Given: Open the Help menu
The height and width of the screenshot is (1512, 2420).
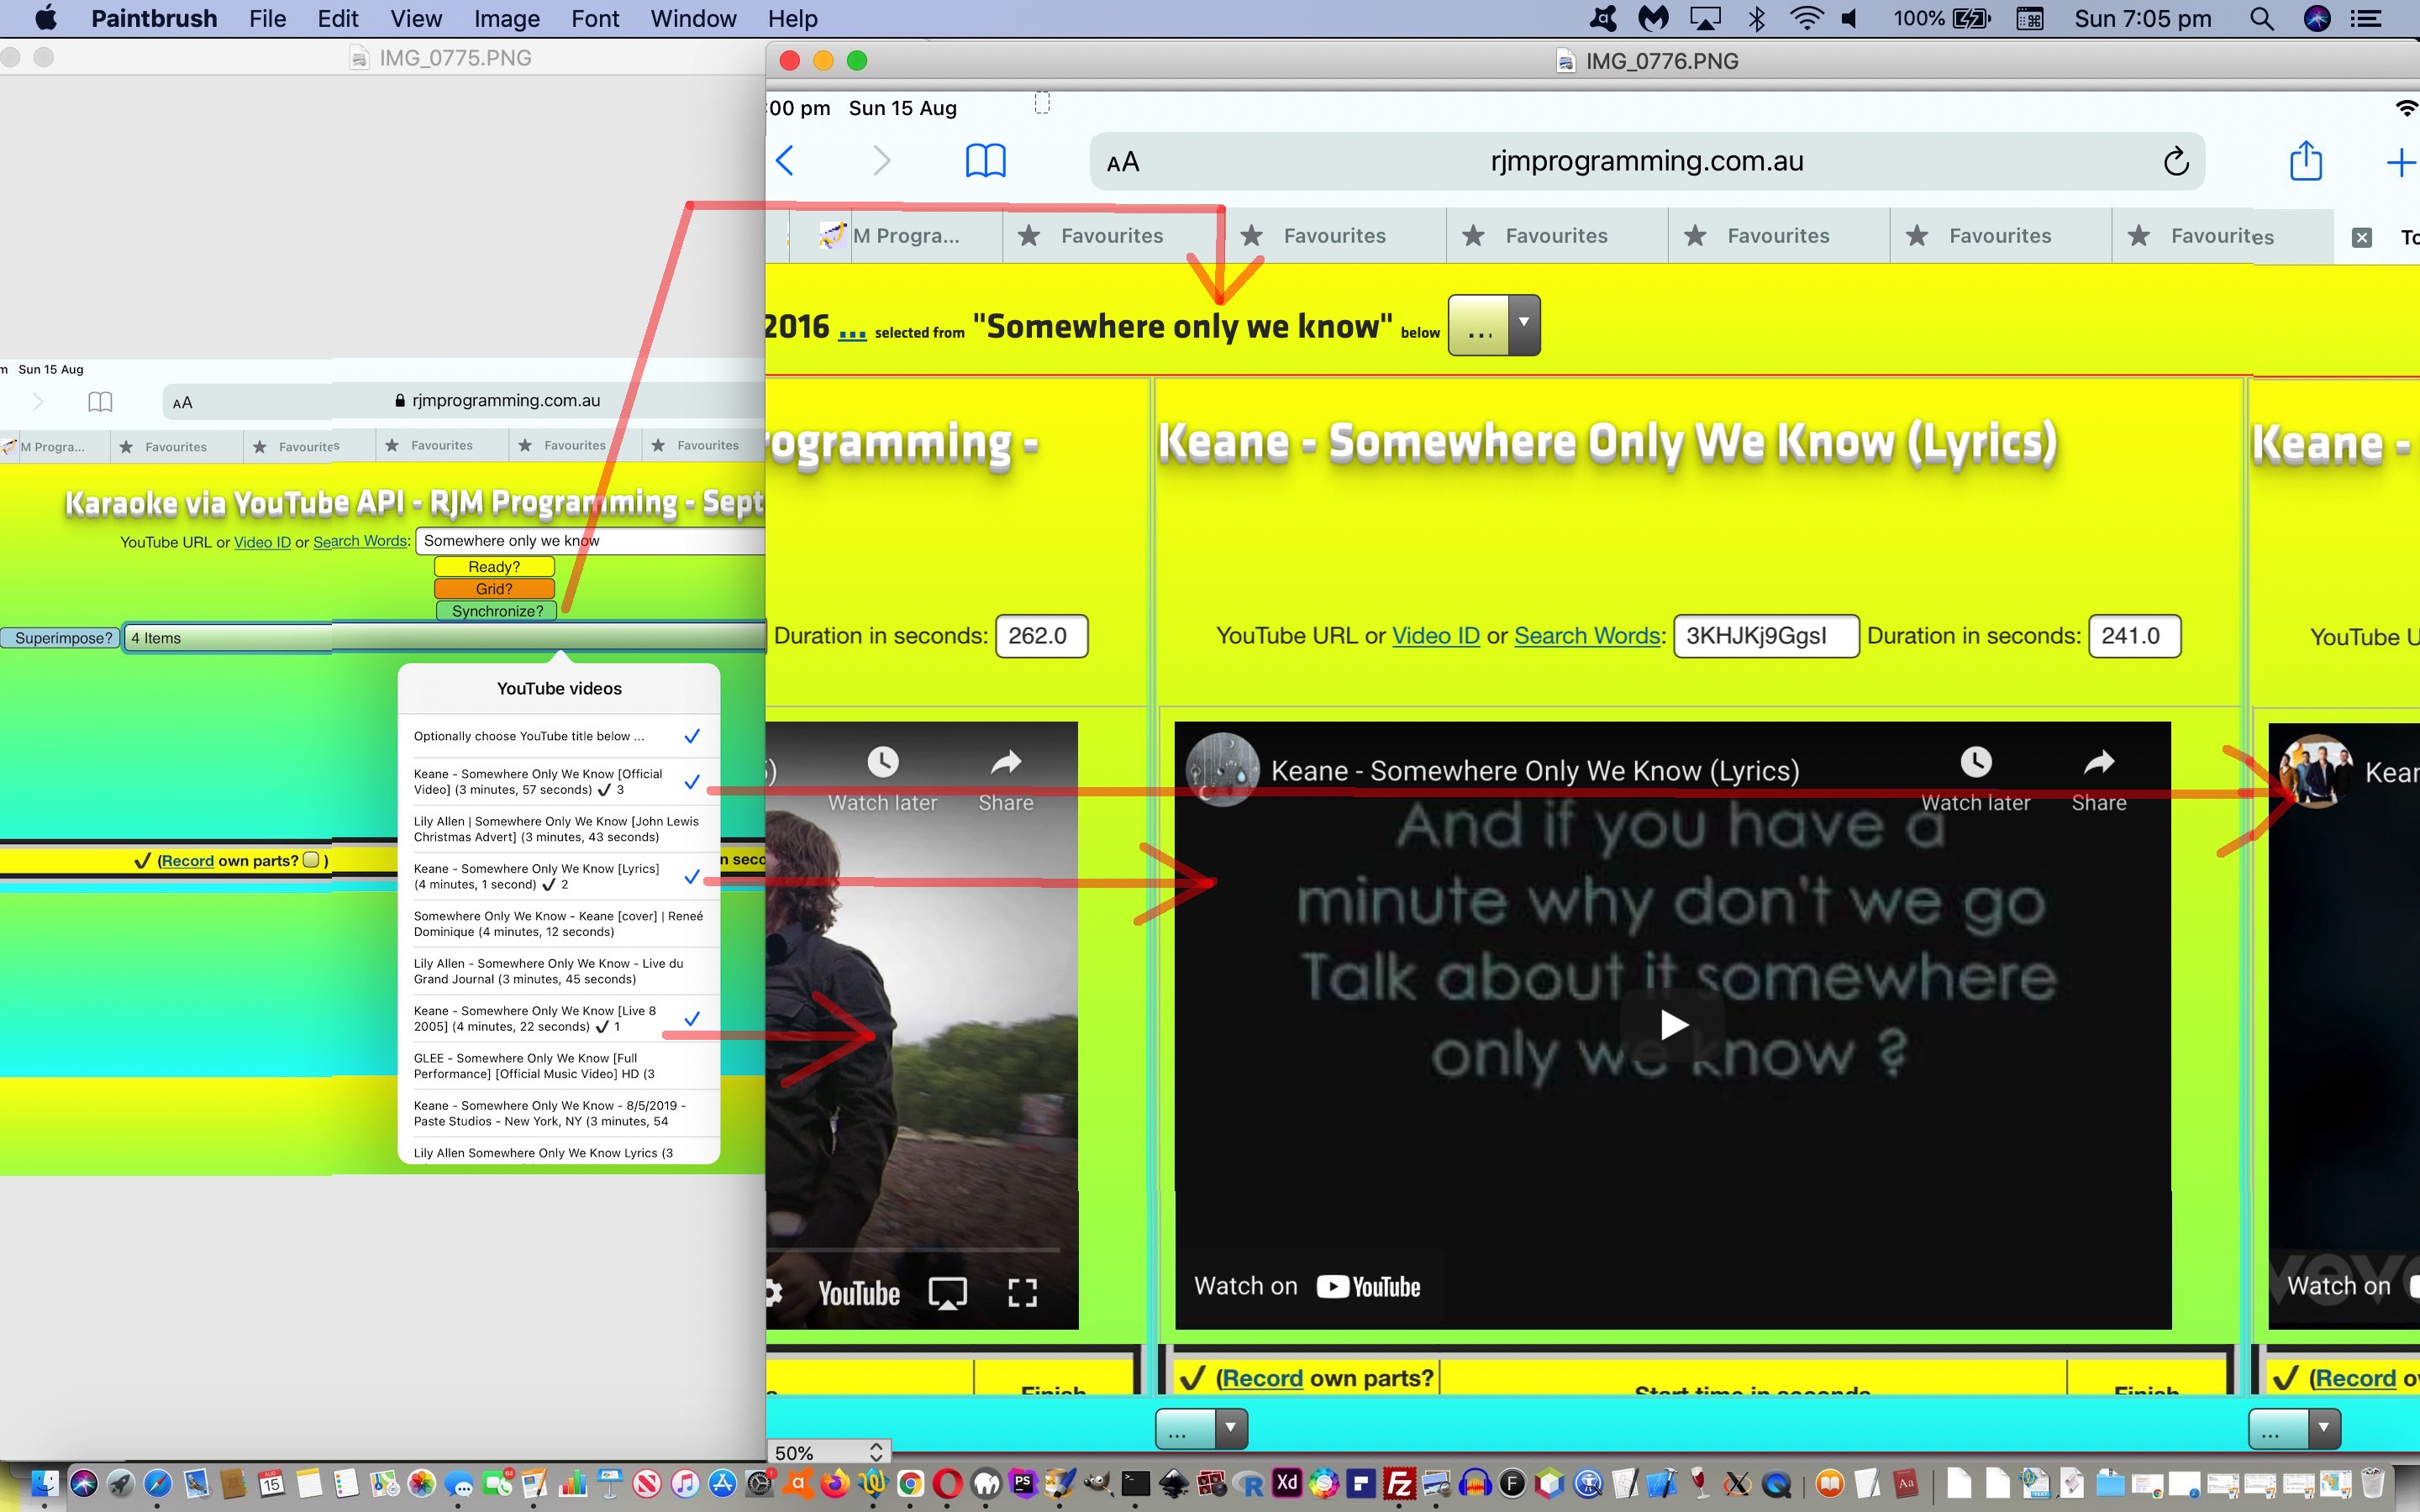Looking at the screenshot, I should click(793, 19).
